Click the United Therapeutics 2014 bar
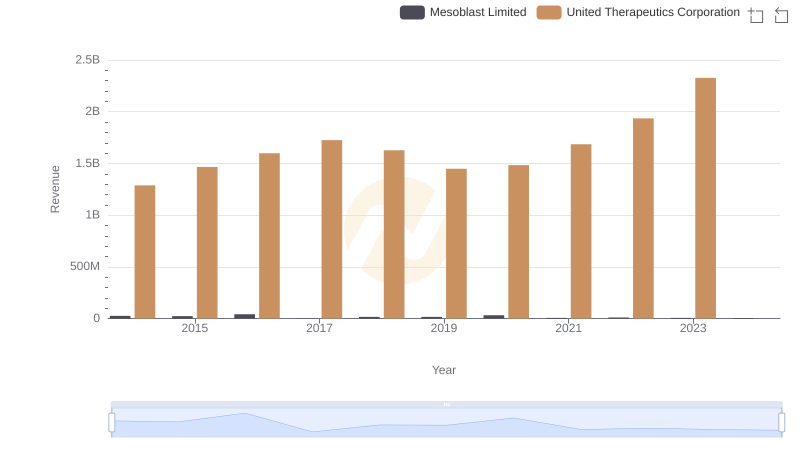The height and width of the screenshot is (461, 800). tap(145, 252)
